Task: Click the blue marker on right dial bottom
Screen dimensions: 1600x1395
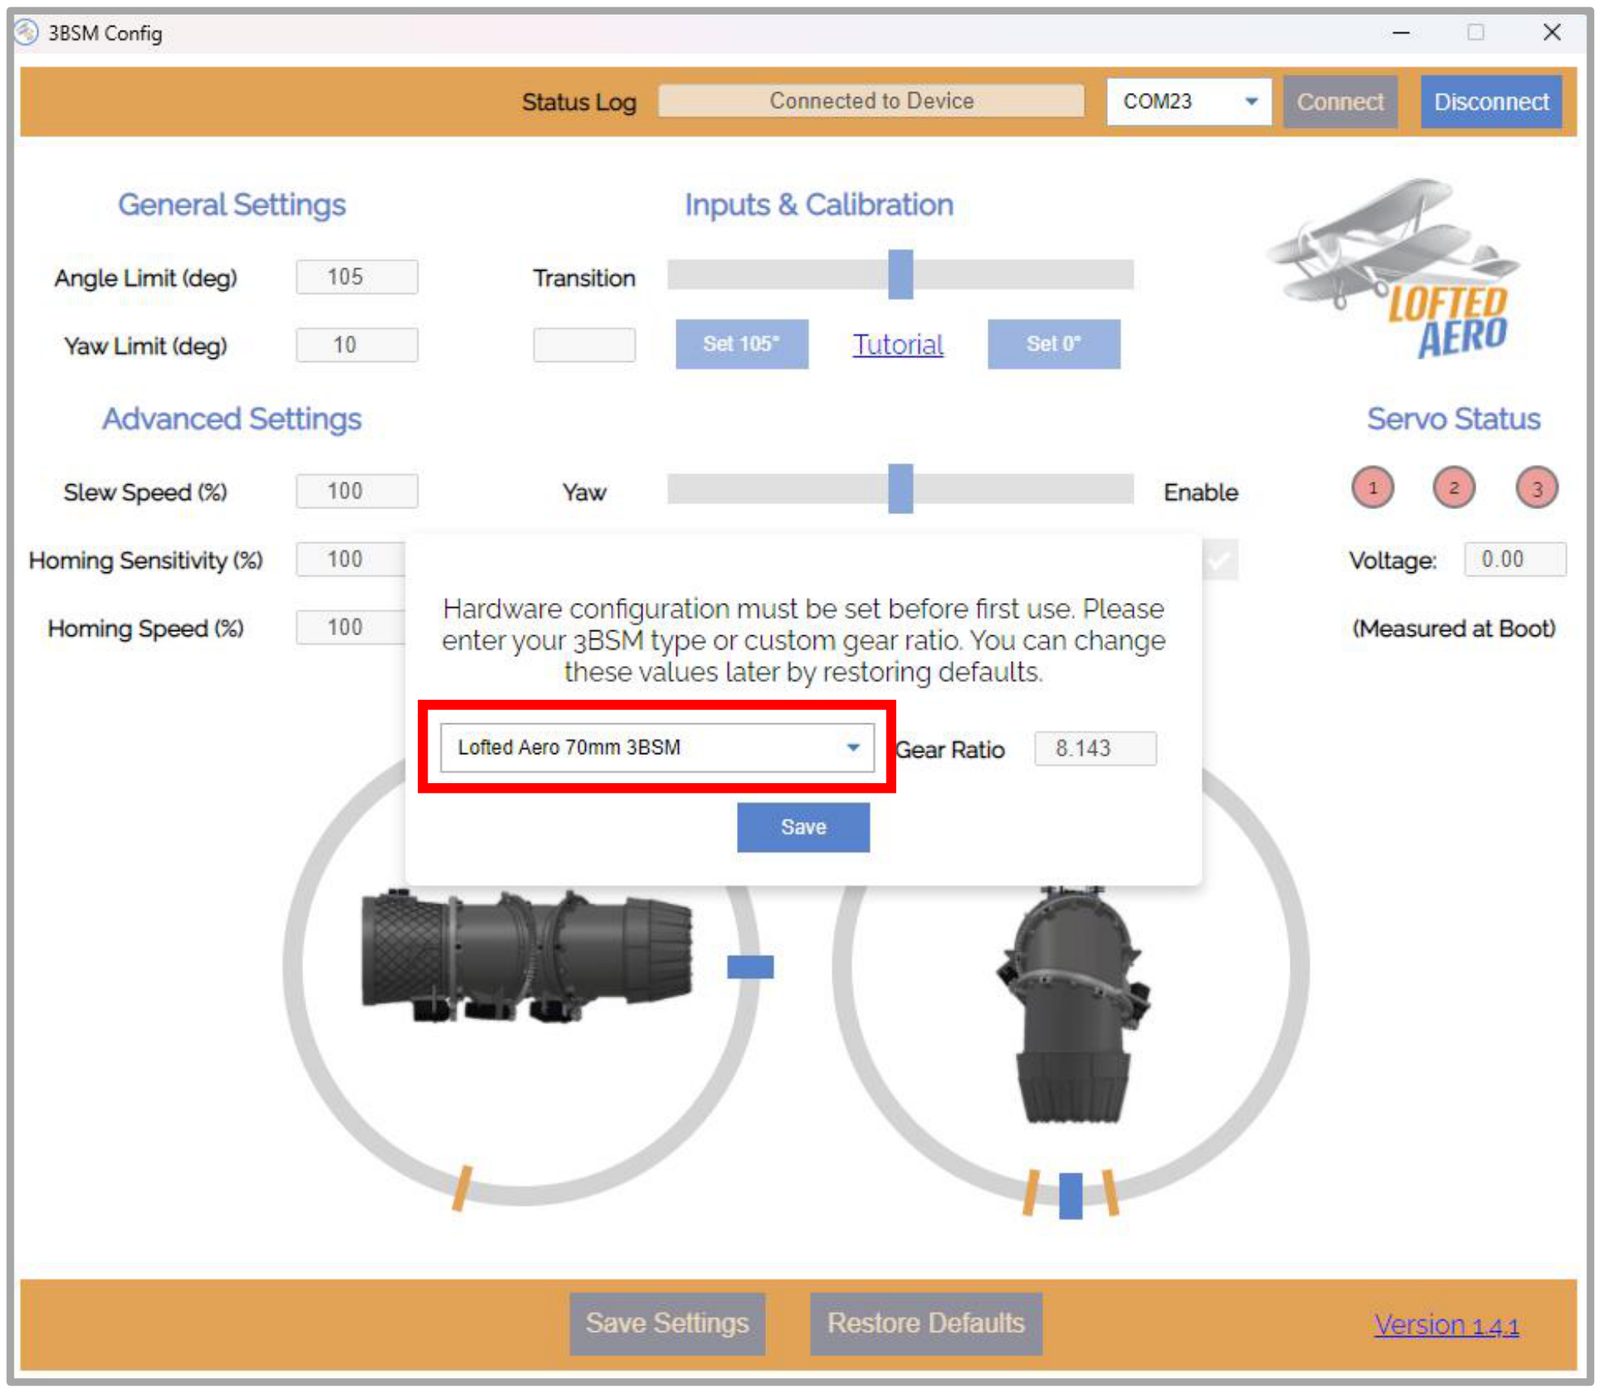Action: [1070, 1196]
